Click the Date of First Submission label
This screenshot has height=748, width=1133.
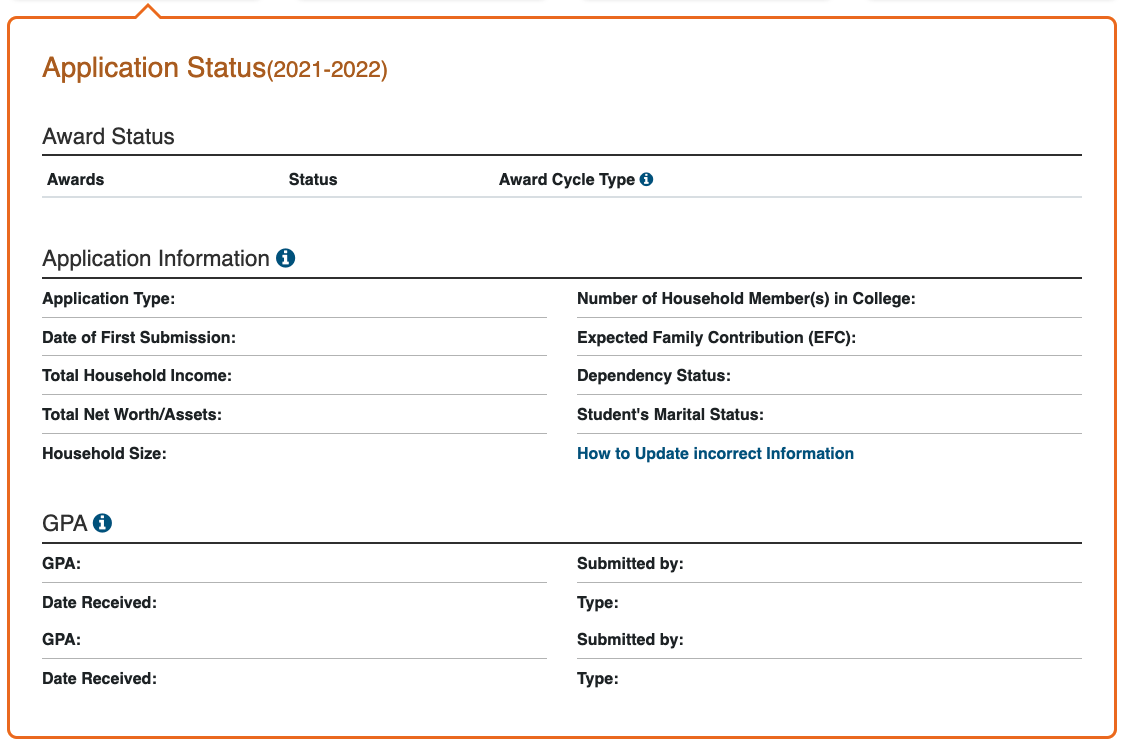tap(139, 338)
